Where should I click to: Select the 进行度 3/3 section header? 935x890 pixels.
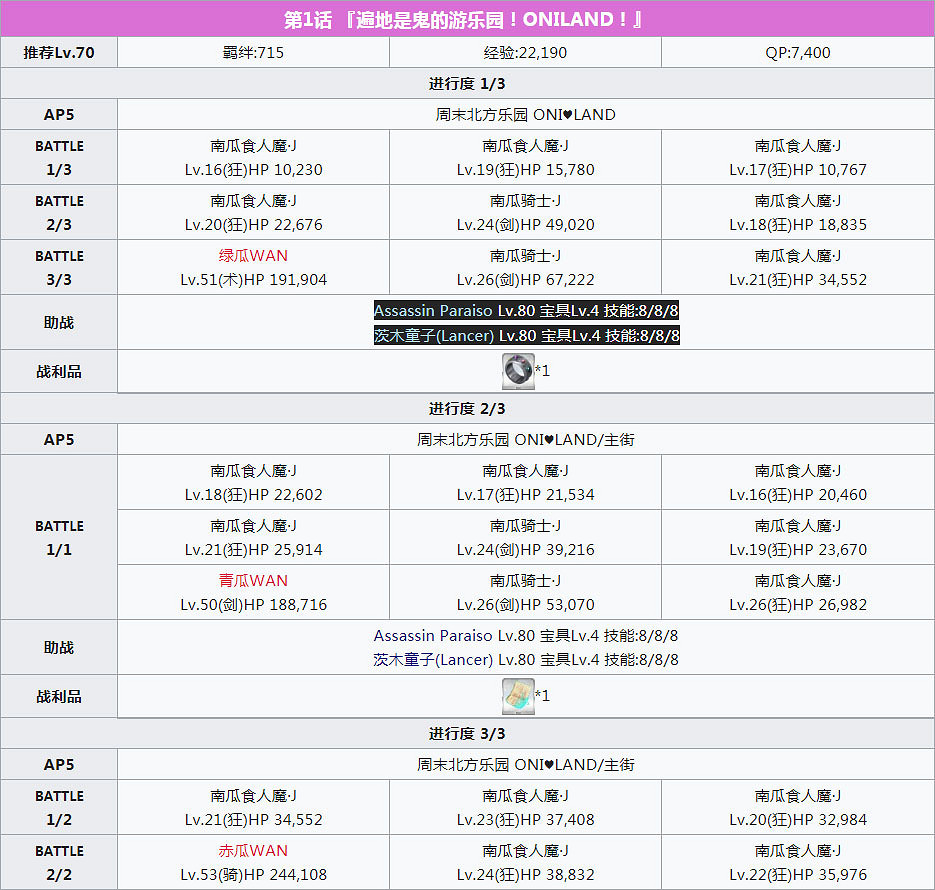[x=467, y=733]
